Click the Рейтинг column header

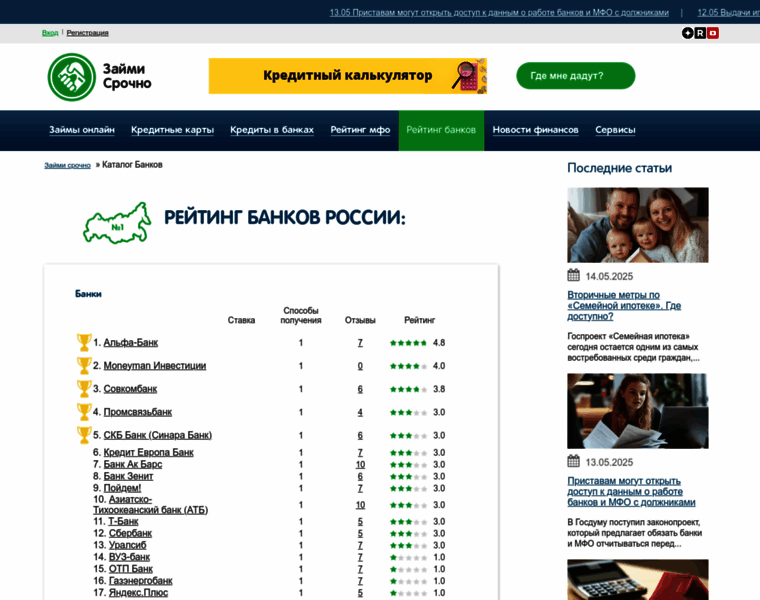pyautogui.click(x=420, y=320)
